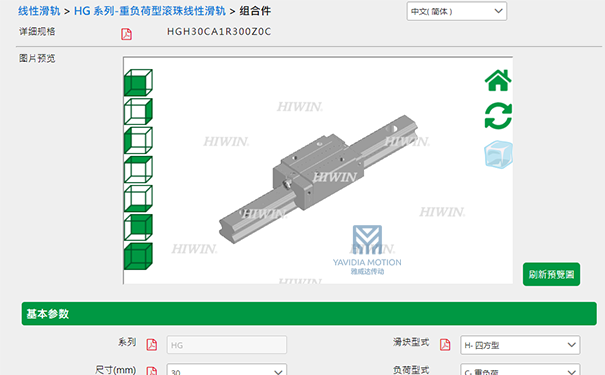This screenshot has width=605, height=375.
Task: Expand the H-四方型 slider type dropdown
Action: tap(520, 345)
